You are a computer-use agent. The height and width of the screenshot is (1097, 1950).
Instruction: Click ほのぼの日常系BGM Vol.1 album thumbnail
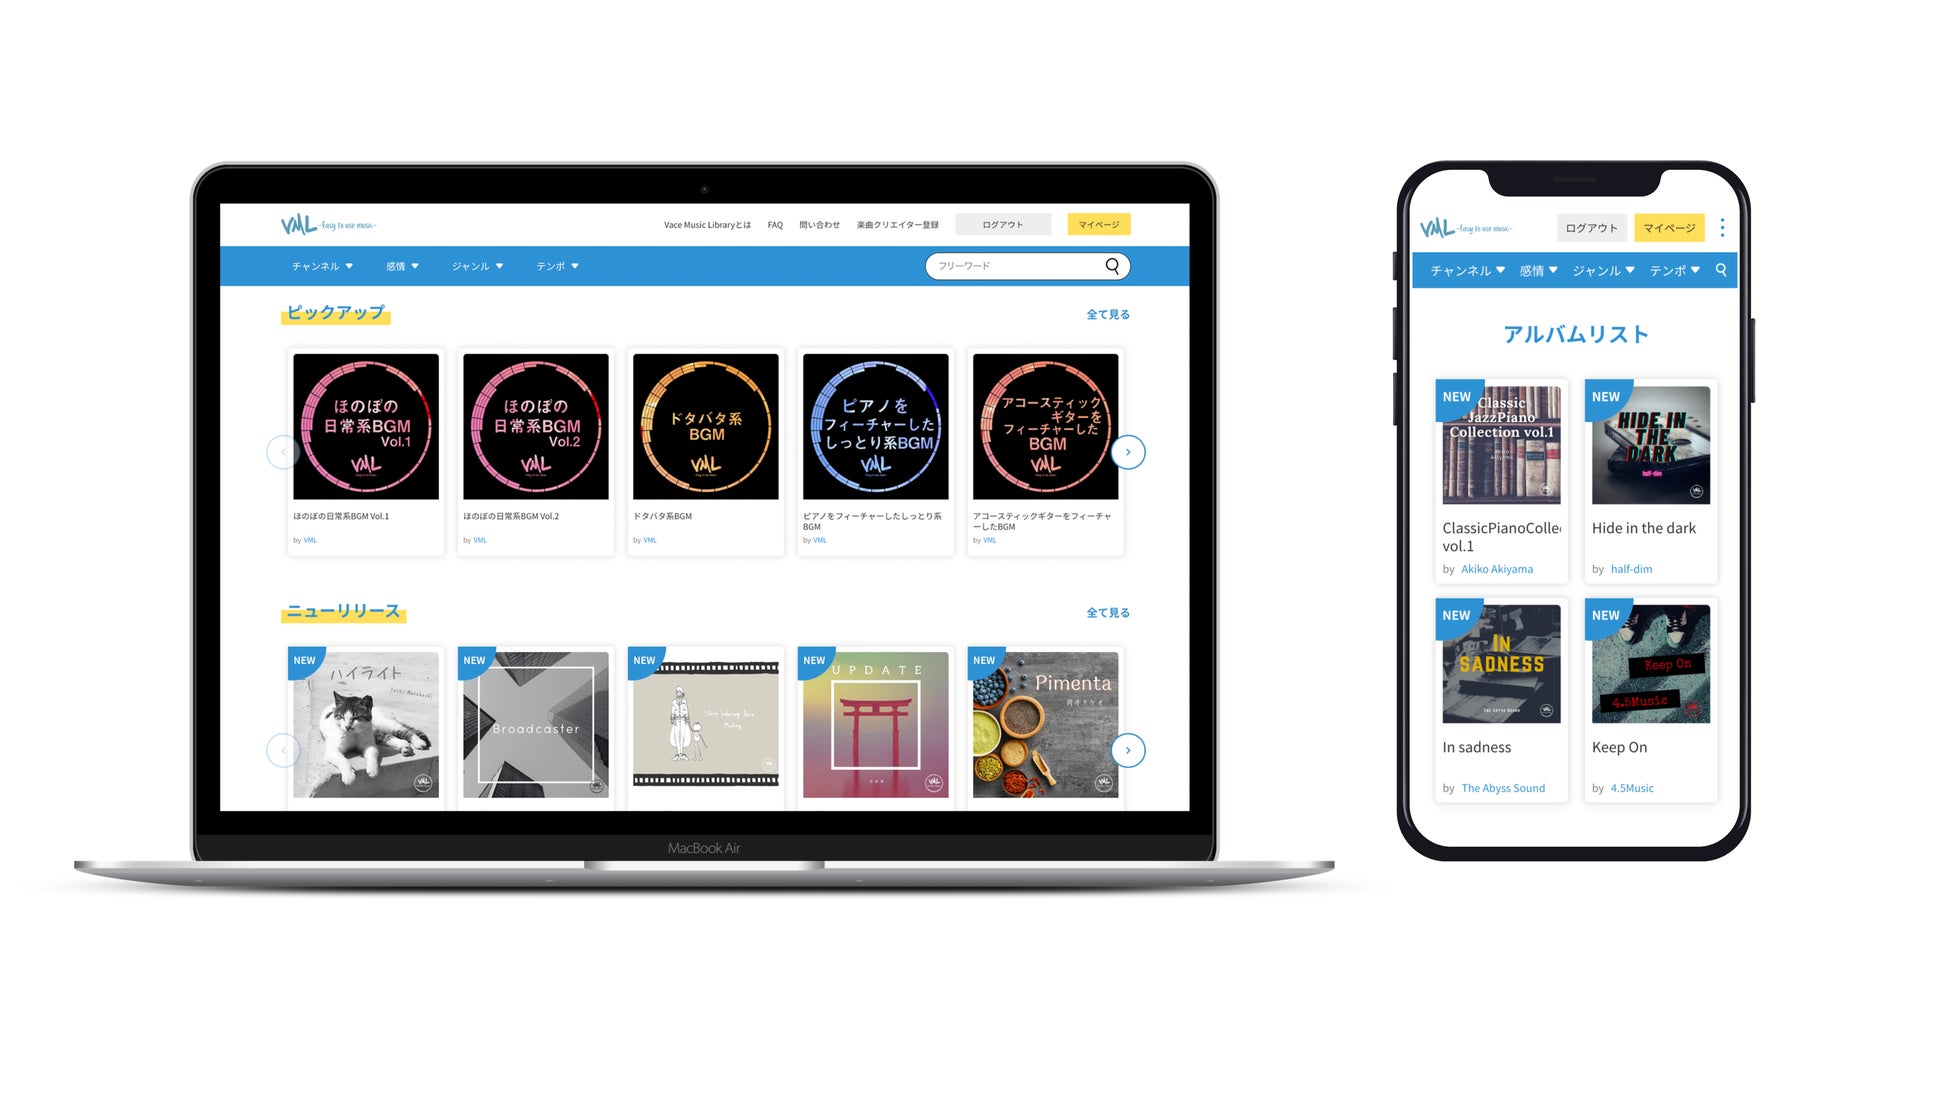click(x=368, y=426)
